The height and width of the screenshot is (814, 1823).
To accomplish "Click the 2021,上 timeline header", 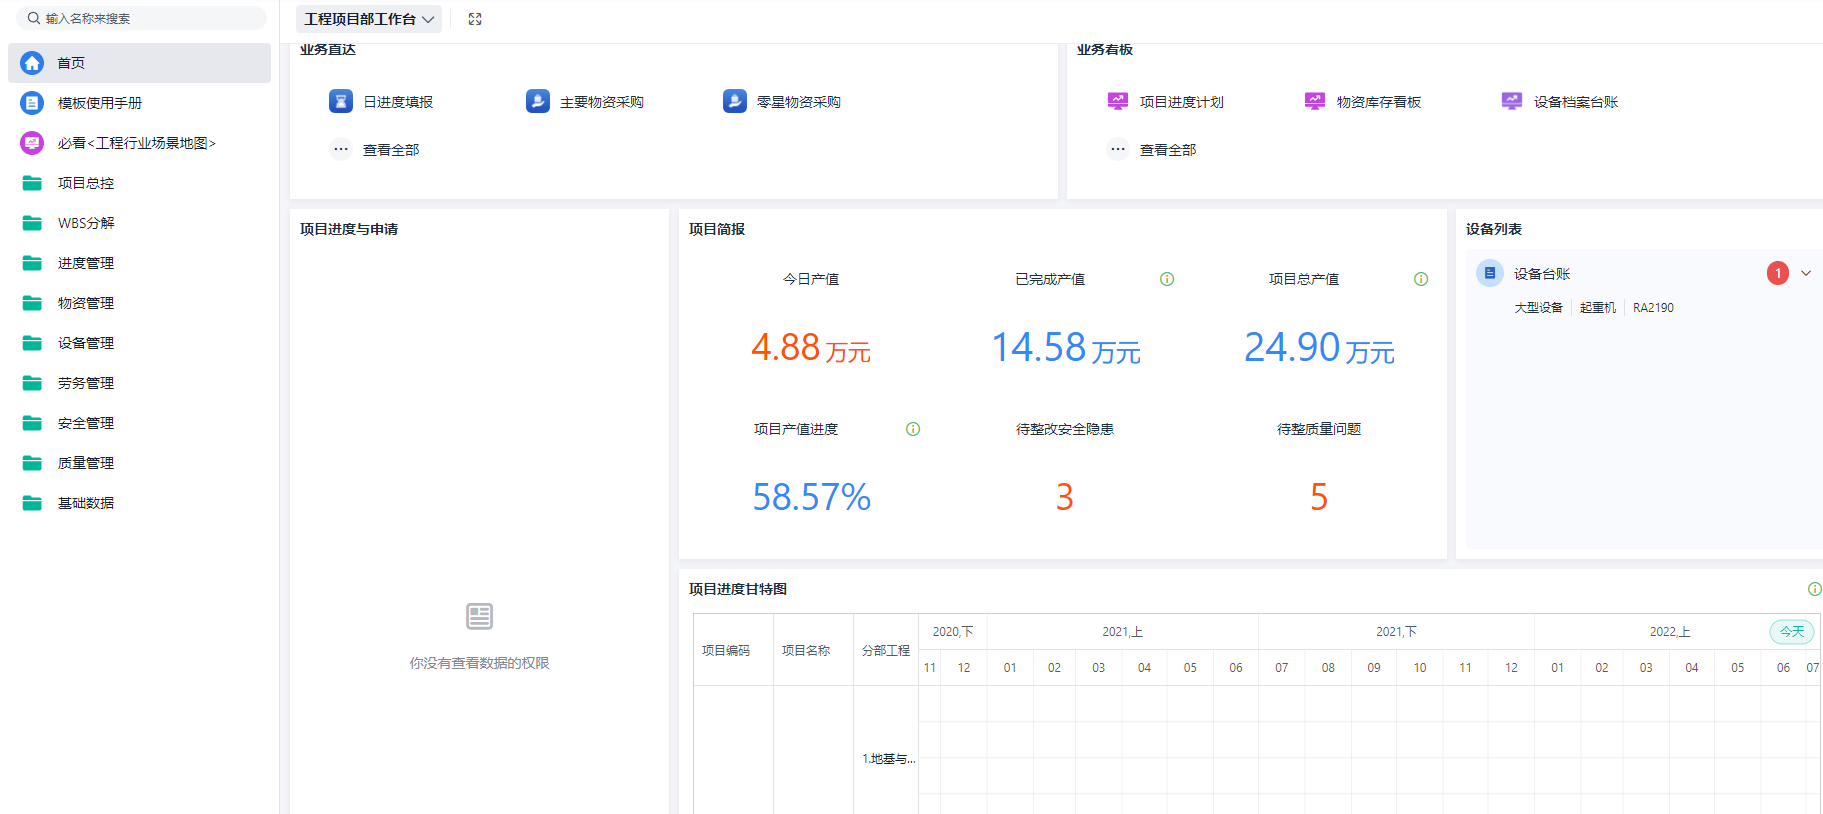I will 1122,632.
